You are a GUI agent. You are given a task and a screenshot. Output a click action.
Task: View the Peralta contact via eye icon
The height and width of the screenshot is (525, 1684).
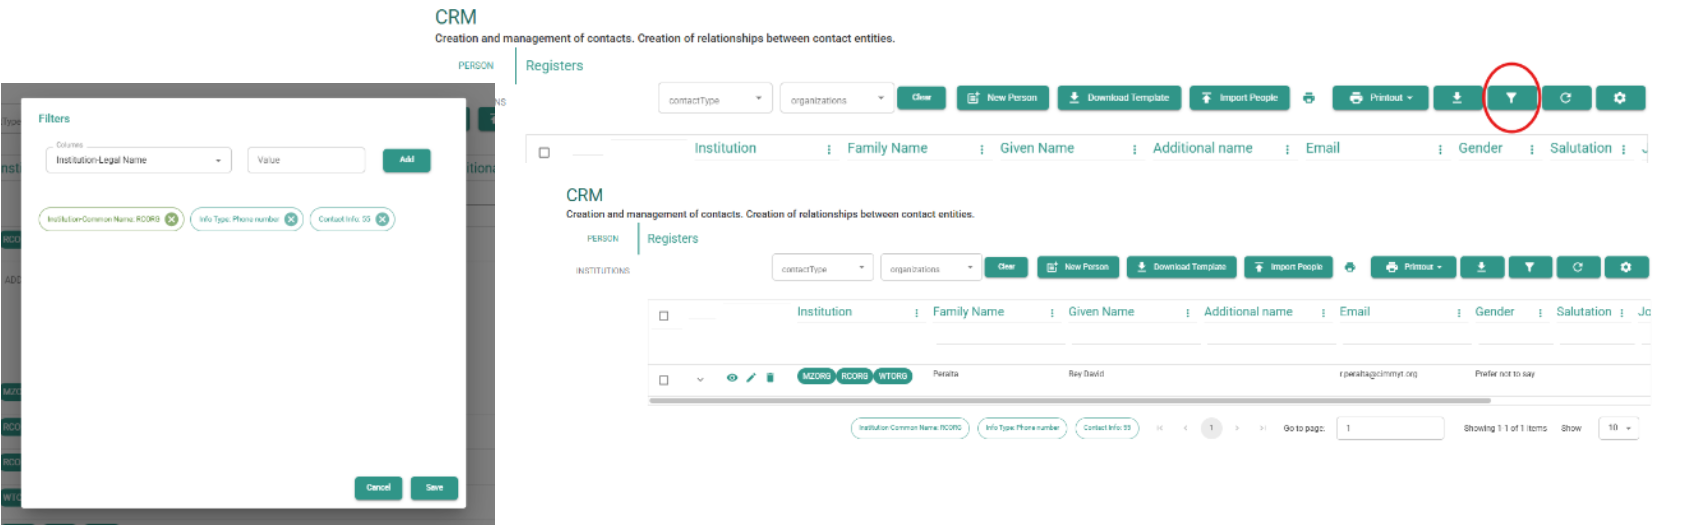pyautogui.click(x=732, y=378)
